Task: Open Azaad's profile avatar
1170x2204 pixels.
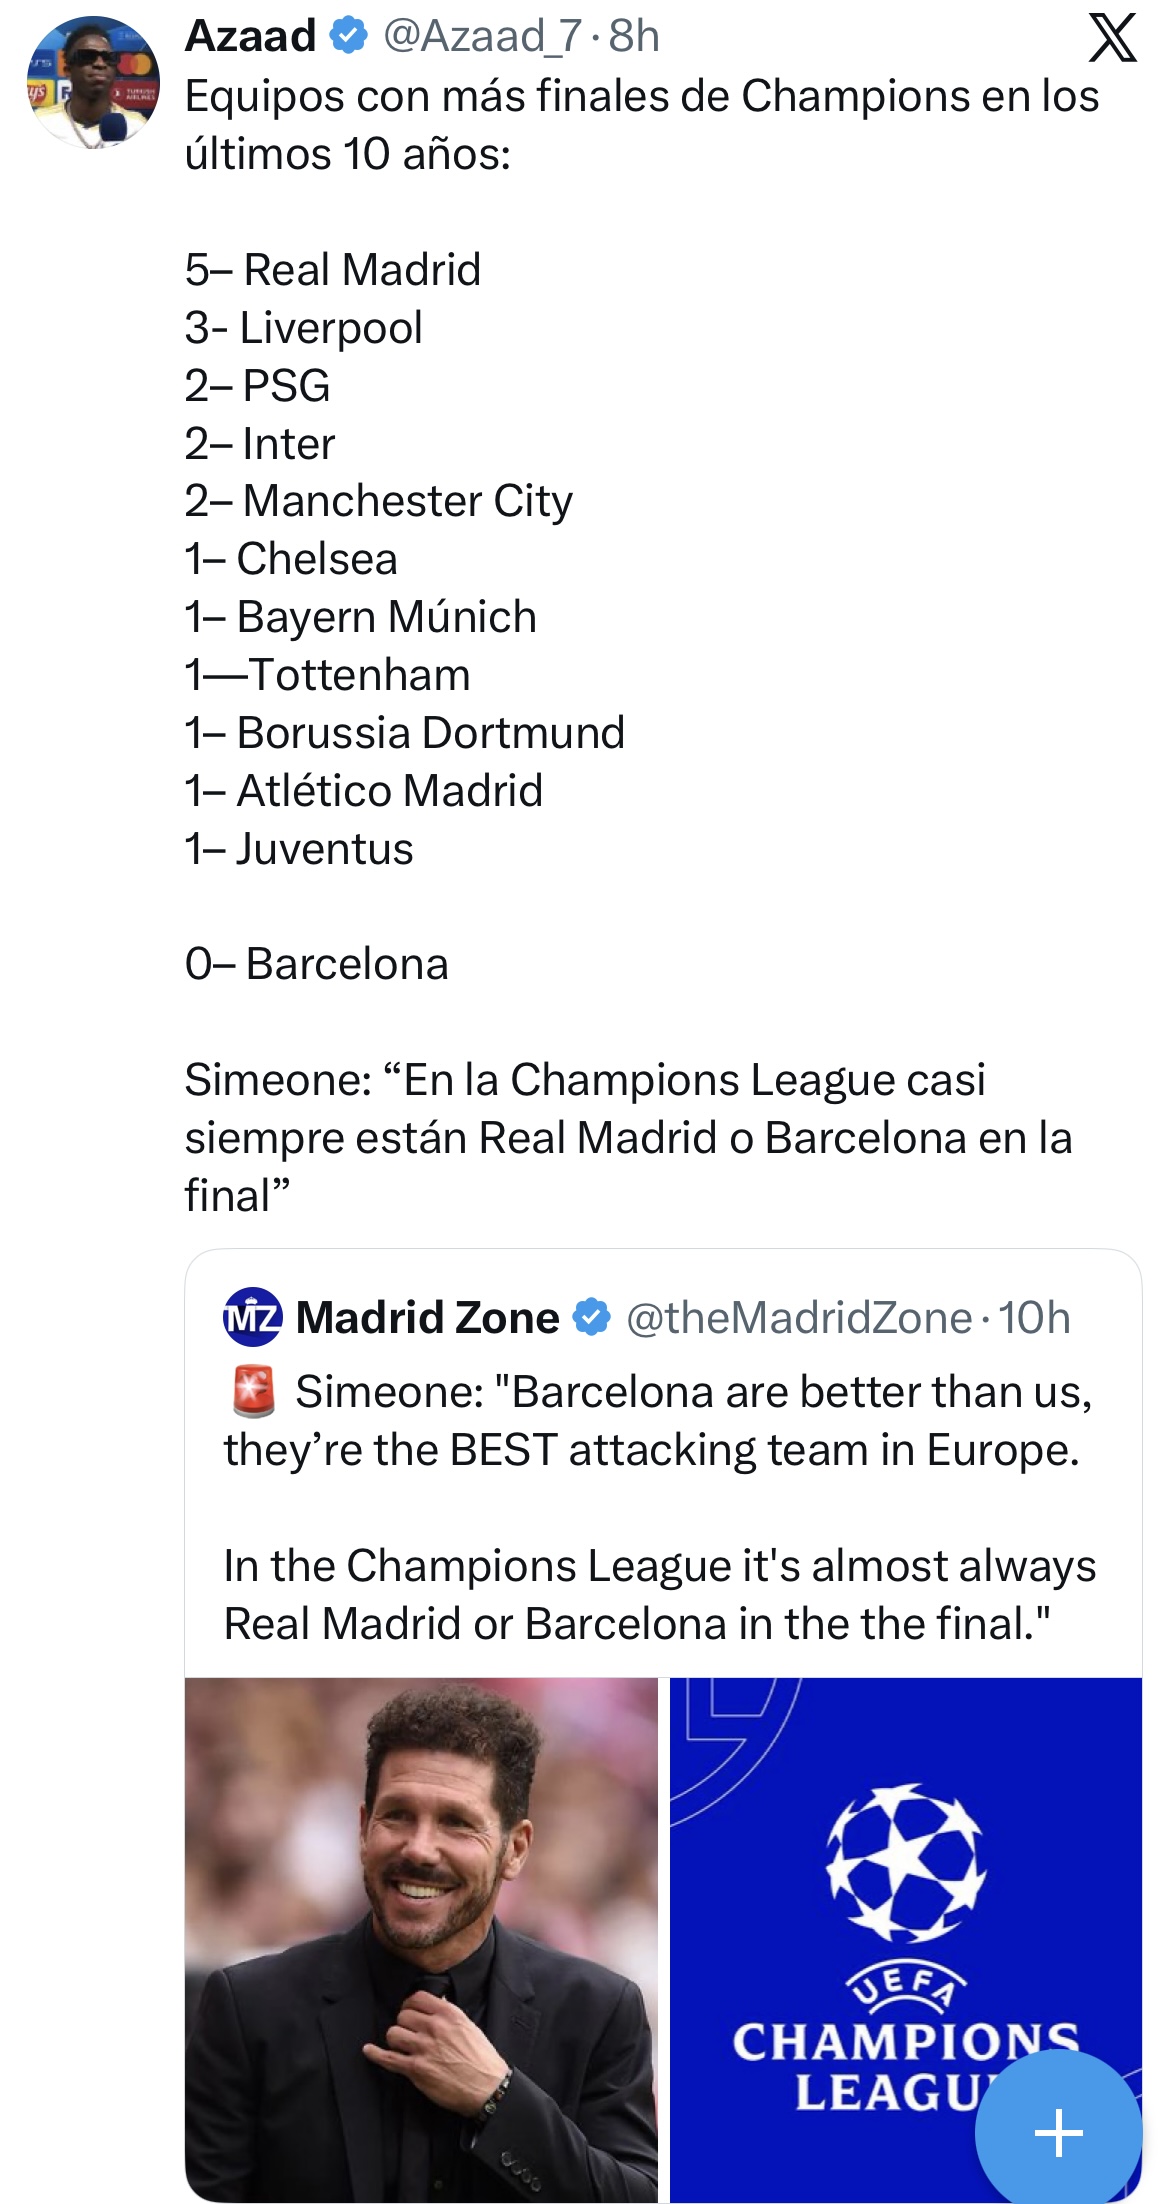Action: tap(93, 83)
